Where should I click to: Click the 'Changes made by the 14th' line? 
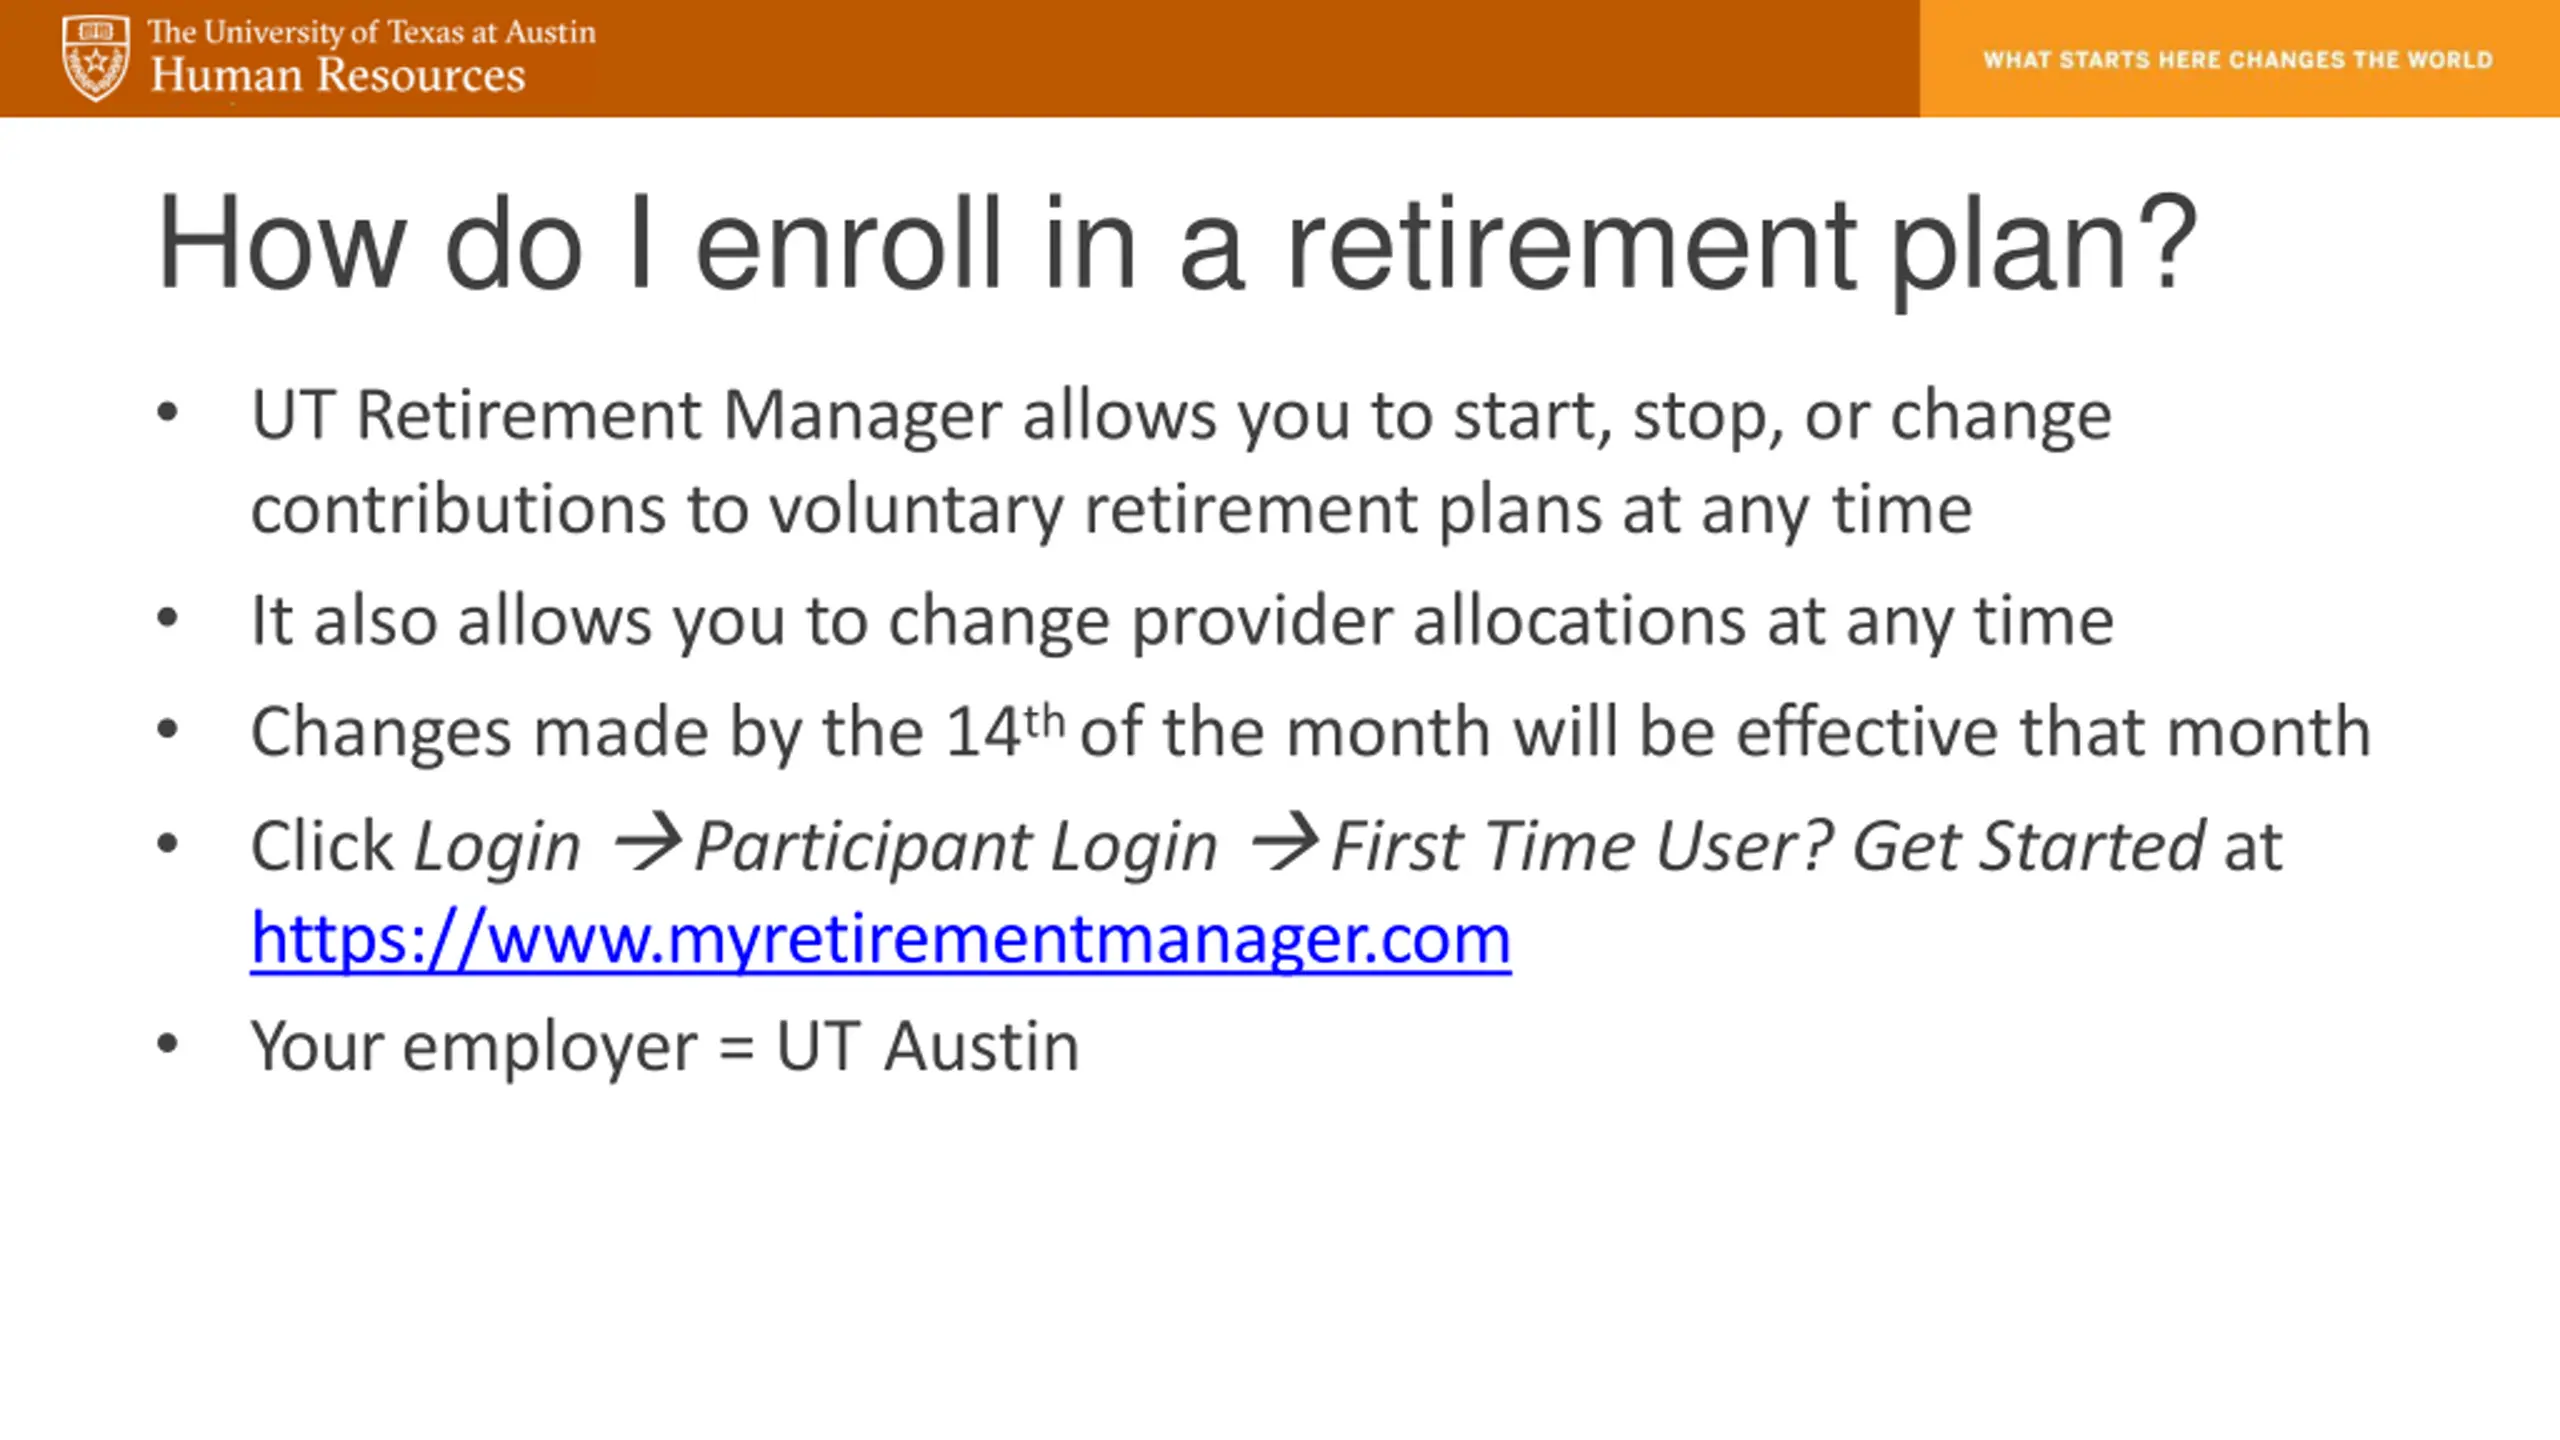coord(1310,731)
